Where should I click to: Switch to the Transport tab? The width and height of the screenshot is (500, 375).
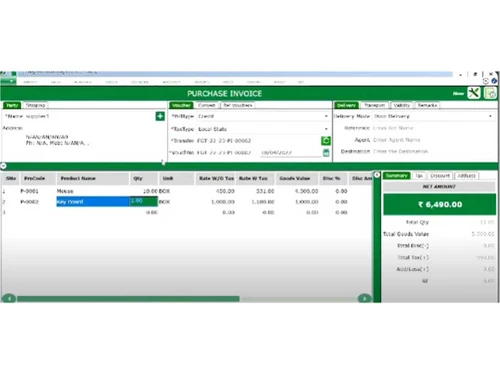point(374,105)
